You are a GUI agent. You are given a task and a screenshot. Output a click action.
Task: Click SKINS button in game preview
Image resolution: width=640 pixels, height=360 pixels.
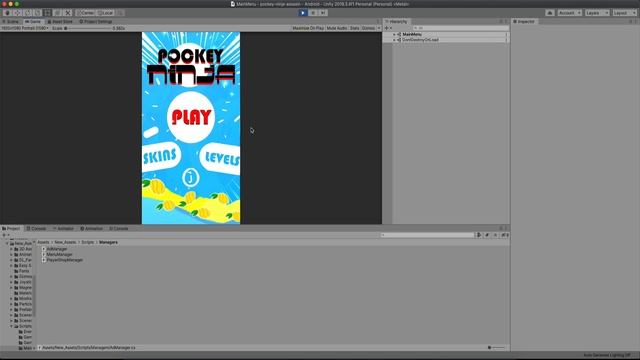(x=161, y=156)
